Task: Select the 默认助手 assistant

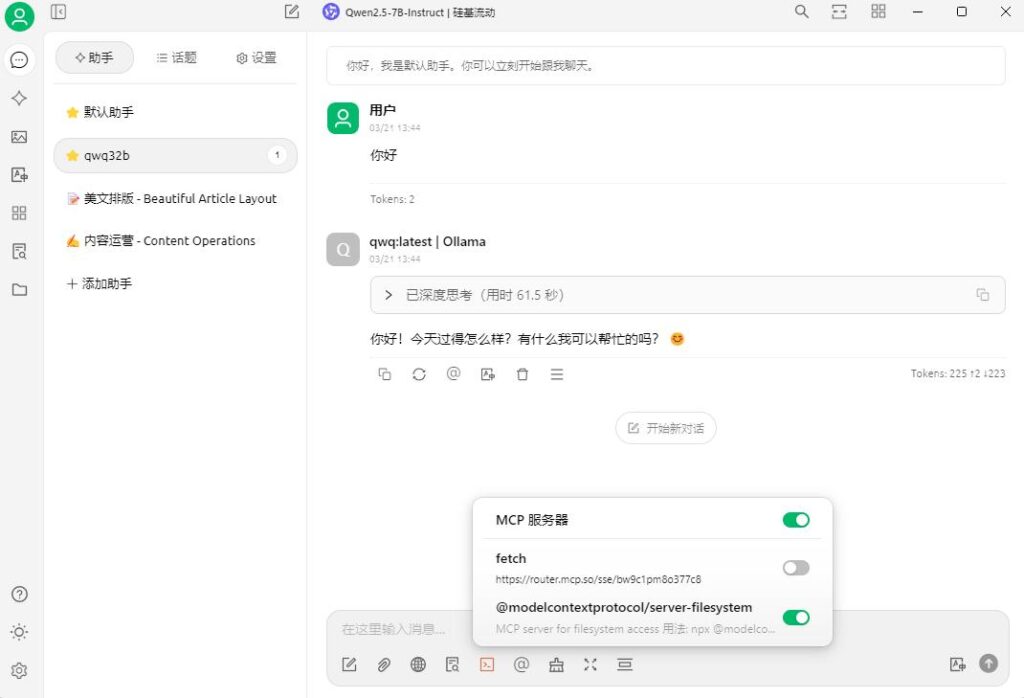Action: [x=175, y=112]
